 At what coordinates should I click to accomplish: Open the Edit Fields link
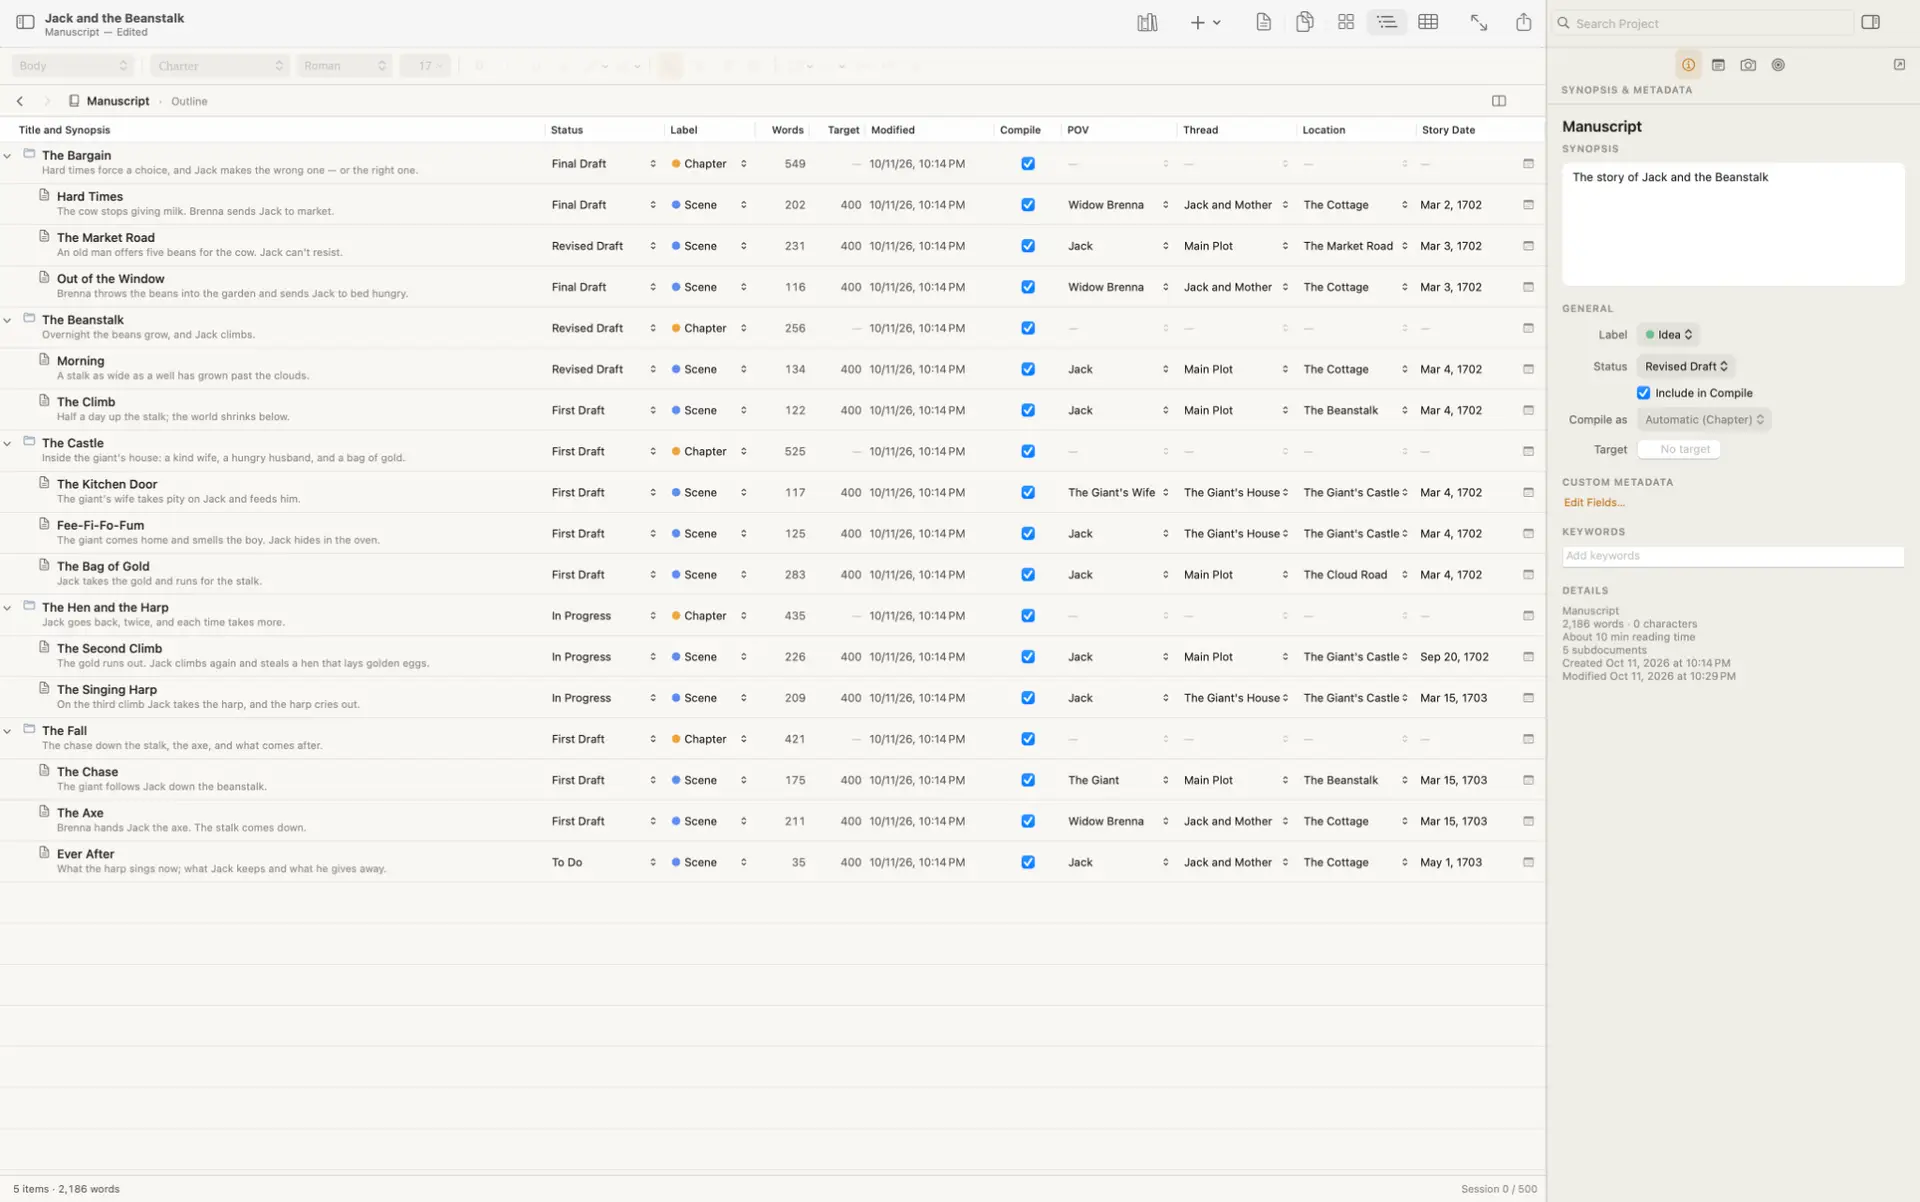tap(1593, 503)
